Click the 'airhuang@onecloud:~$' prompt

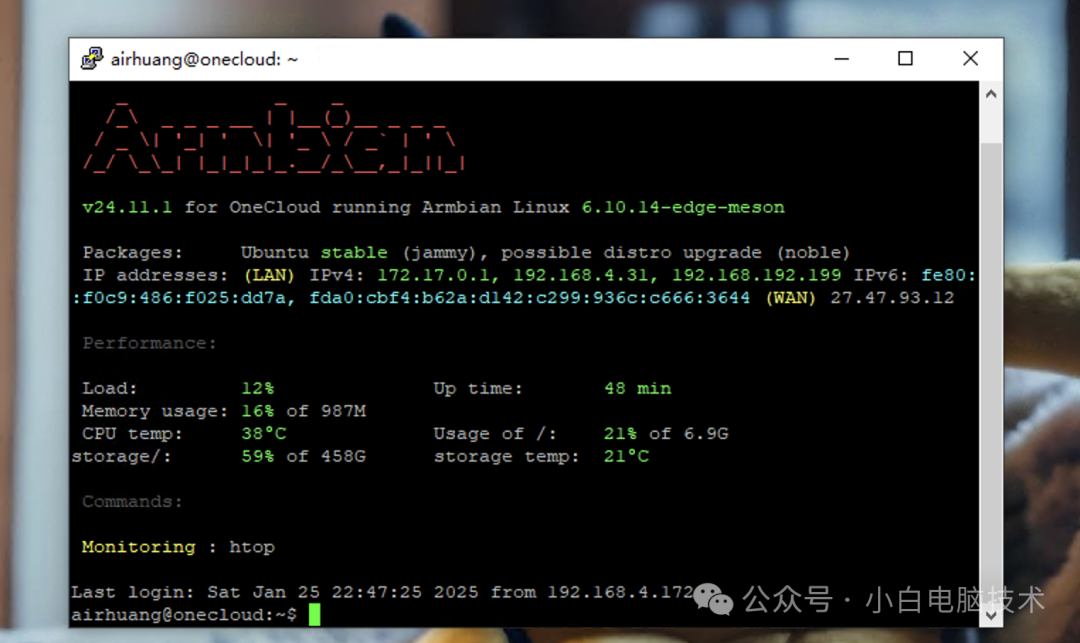coord(184,615)
